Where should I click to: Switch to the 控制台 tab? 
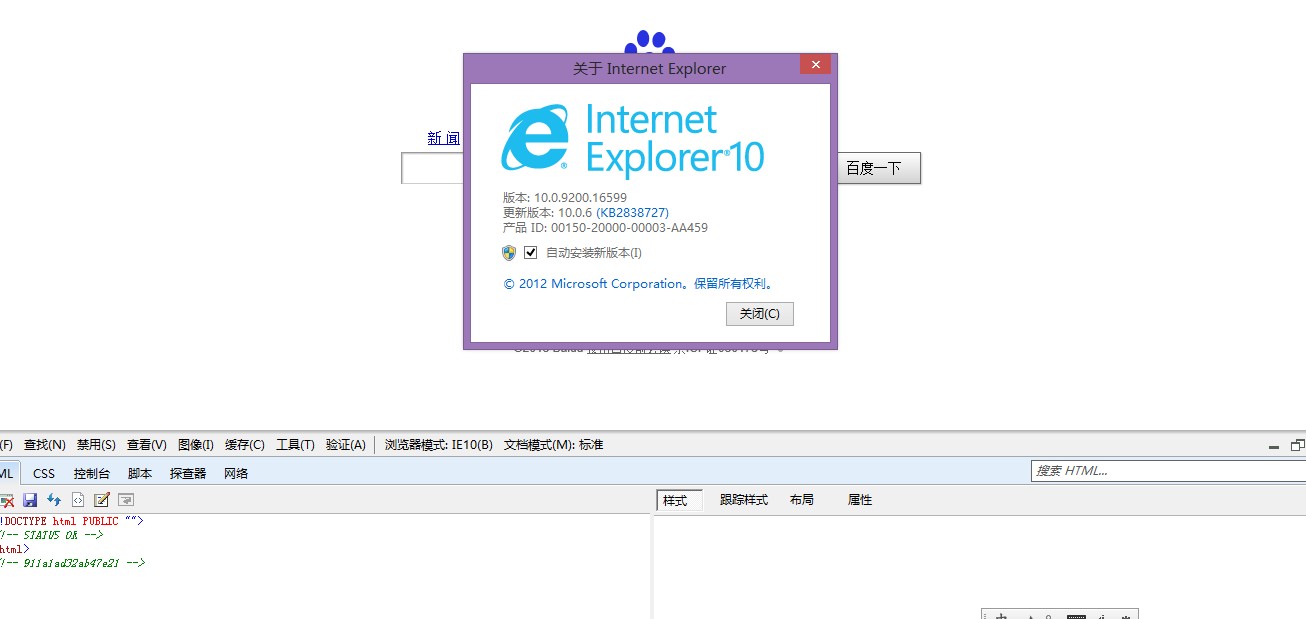coord(92,473)
